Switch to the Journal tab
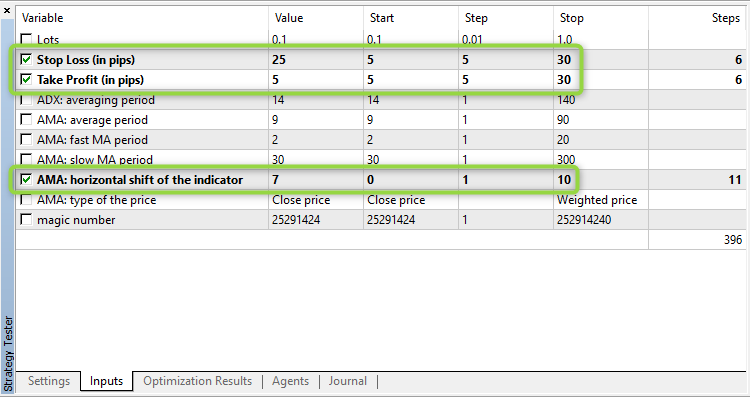The width and height of the screenshot is (750, 398). [x=348, y=381]
